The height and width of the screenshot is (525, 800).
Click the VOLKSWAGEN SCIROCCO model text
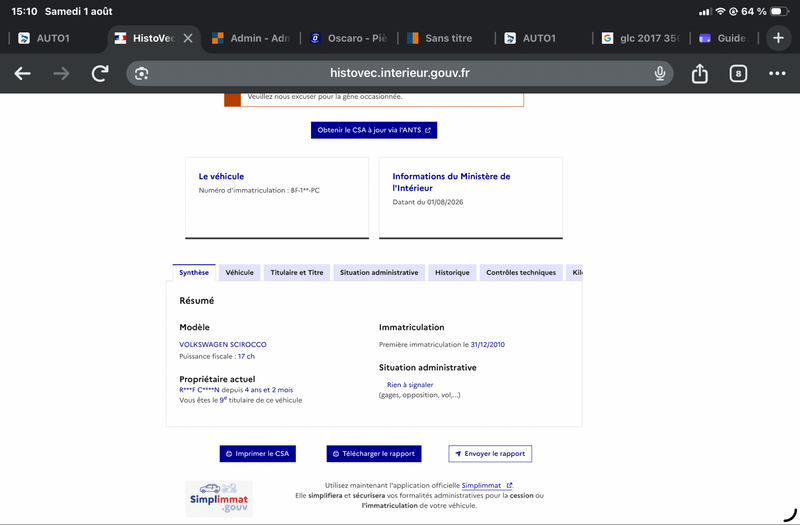(x=223, y=344)
